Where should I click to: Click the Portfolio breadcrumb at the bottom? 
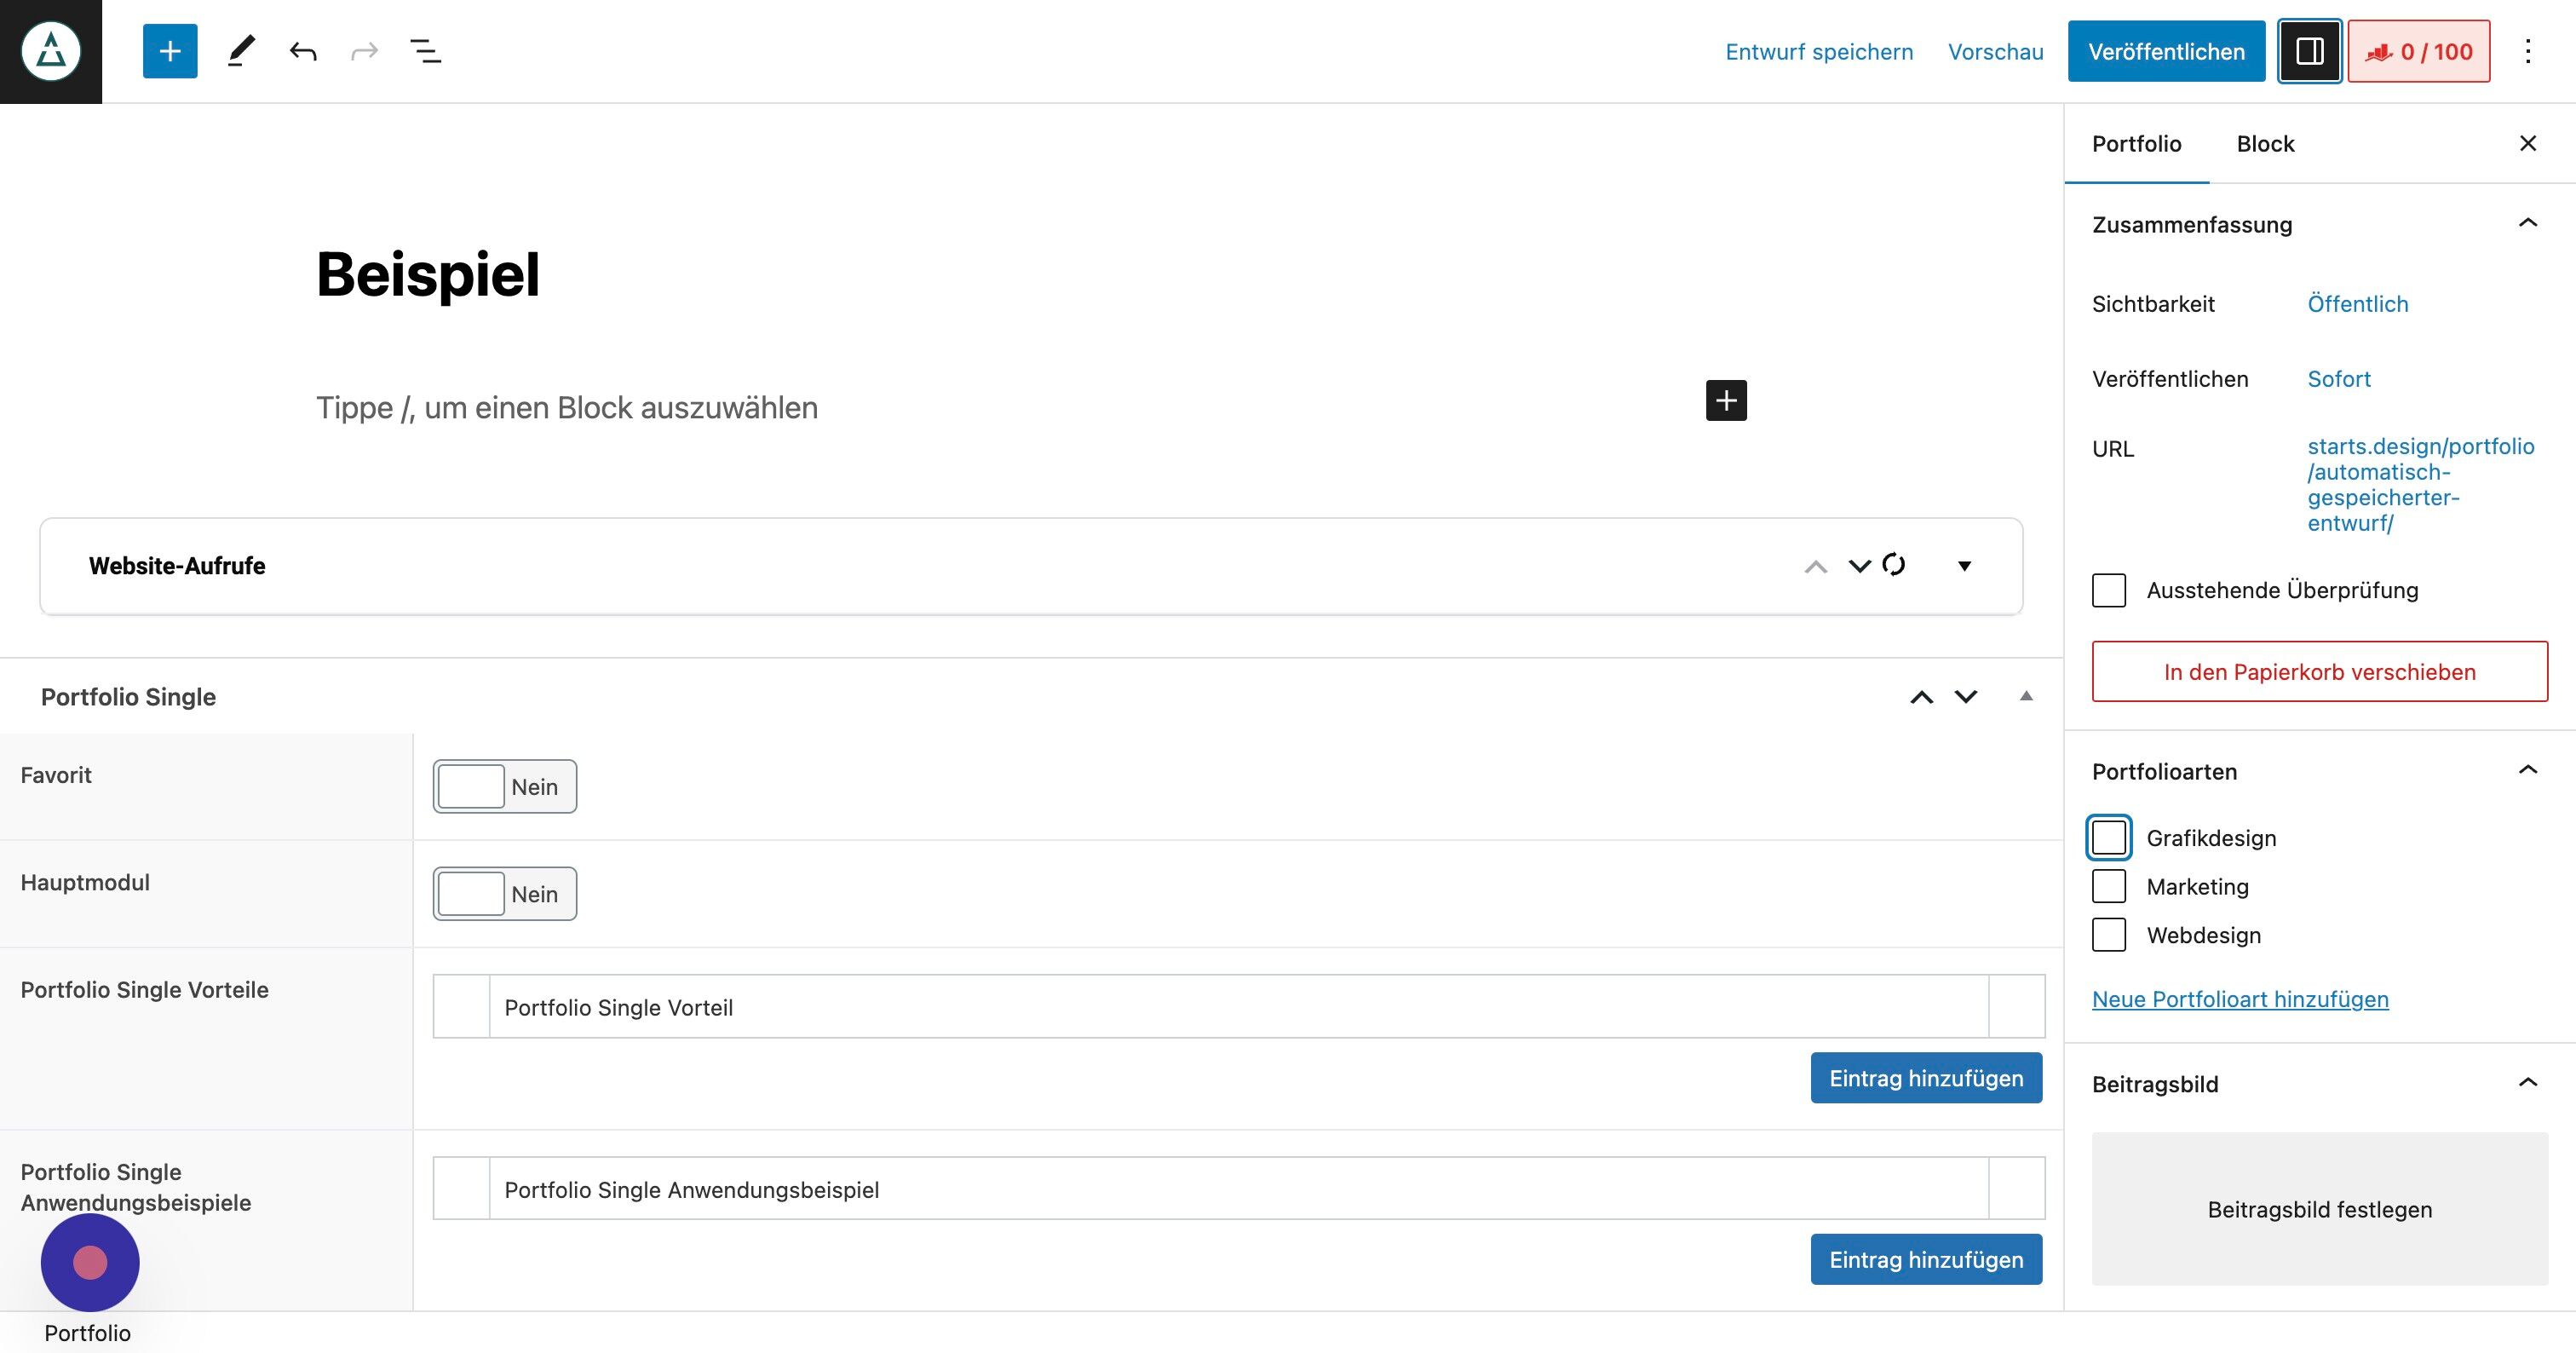tap(87, 1333)
